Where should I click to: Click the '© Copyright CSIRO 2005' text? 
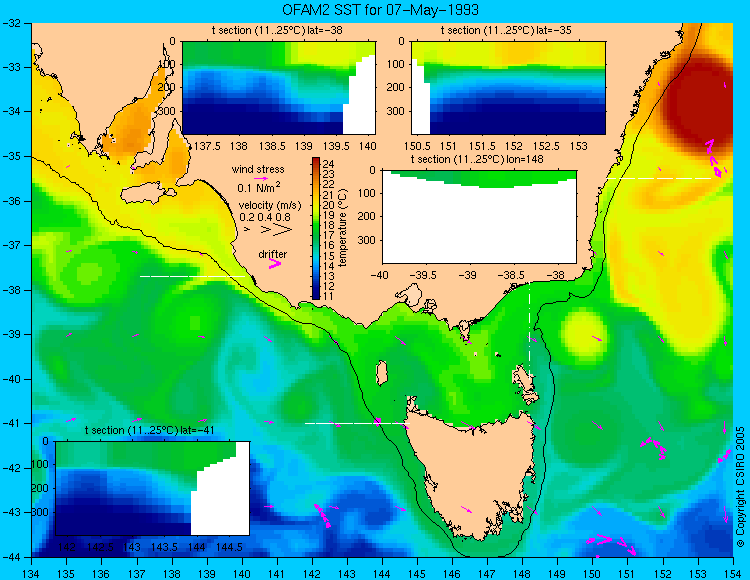pos(740,487)
